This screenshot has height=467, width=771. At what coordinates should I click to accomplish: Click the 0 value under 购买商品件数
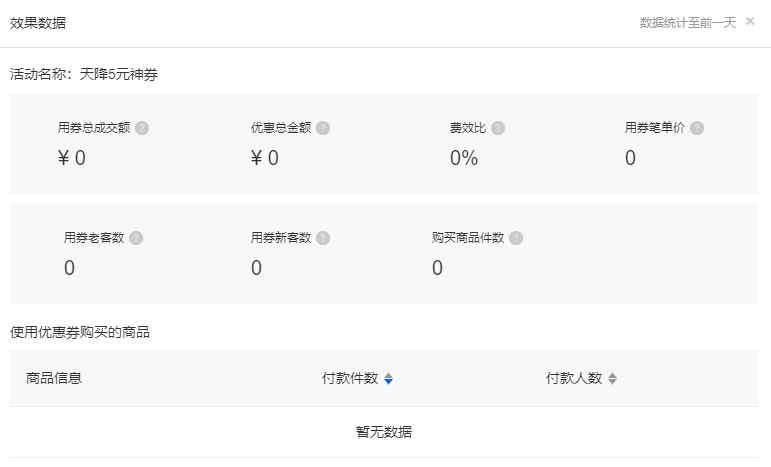(x=437, y=268)
